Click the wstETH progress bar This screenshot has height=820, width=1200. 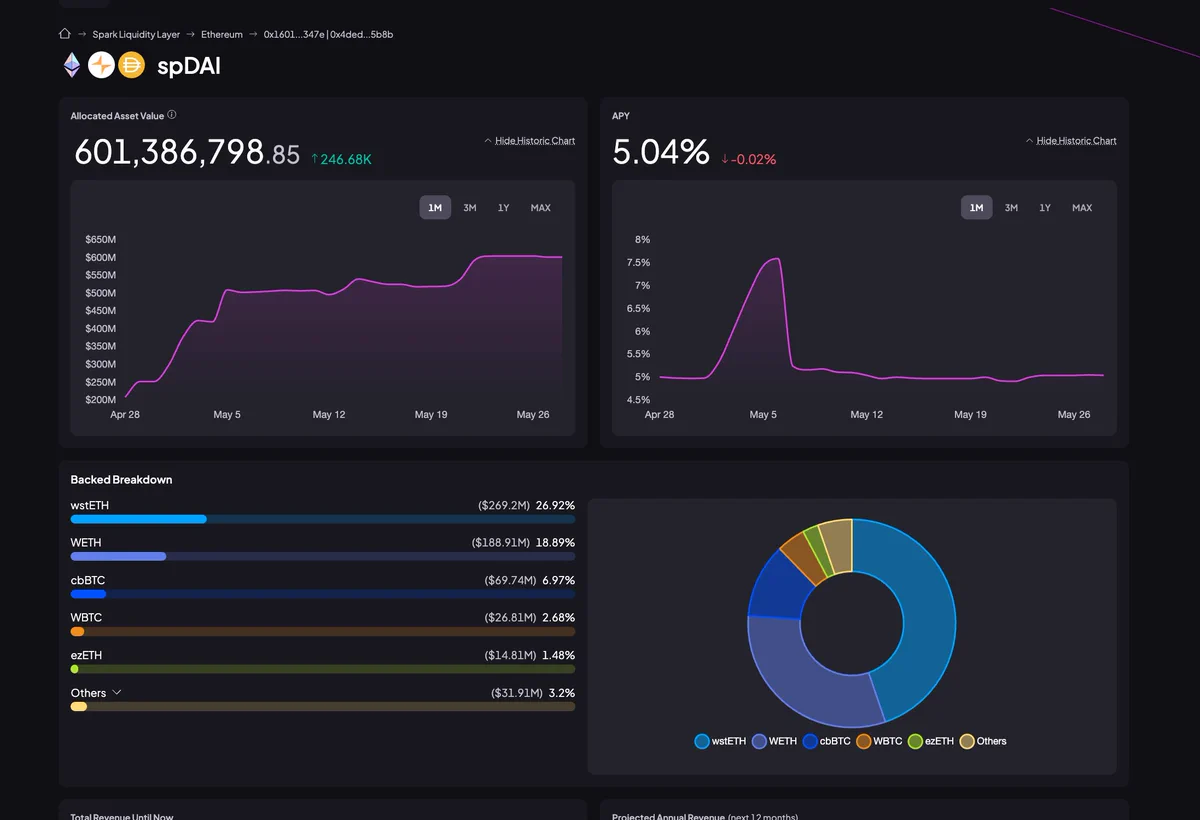click(x=323, y=519)
